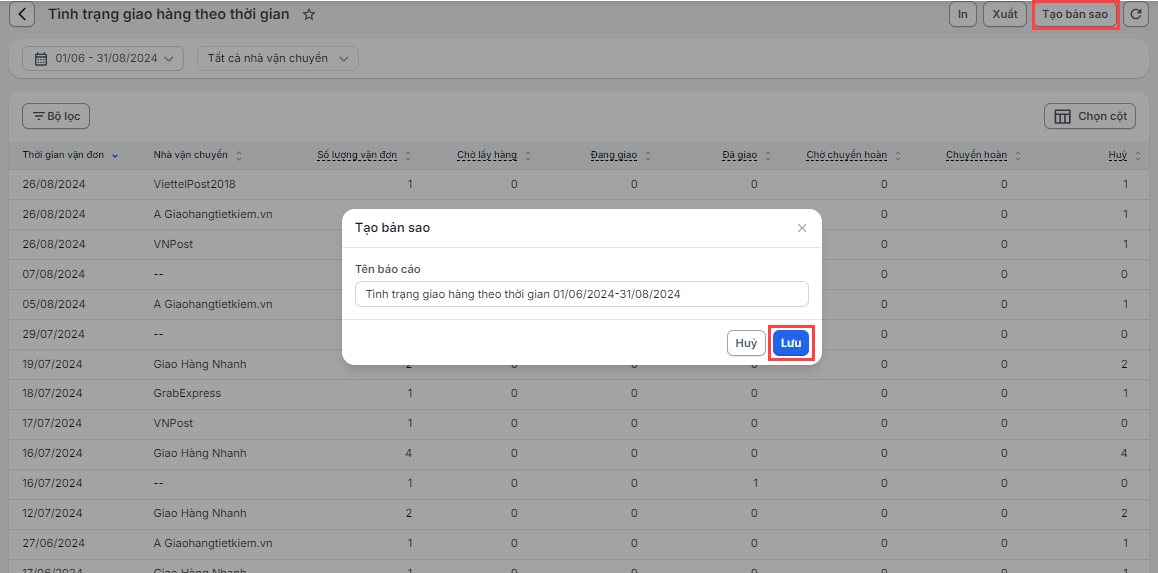Click the back arrow icon
The height and width of the screenshot is (573, 1158).
(x=22, y=15)
